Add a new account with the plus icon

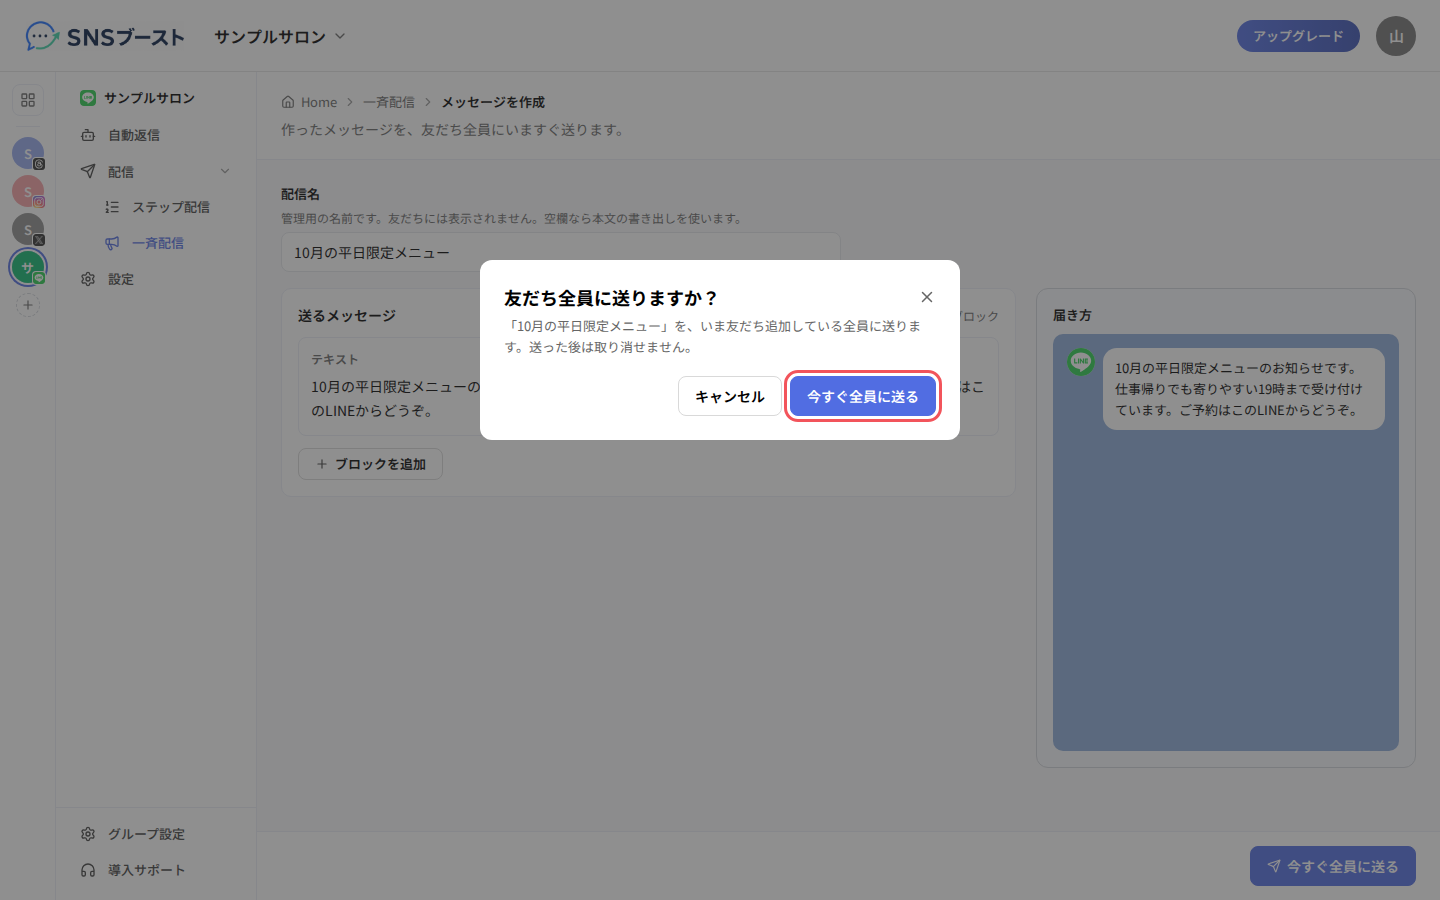(x=28, y=305)
